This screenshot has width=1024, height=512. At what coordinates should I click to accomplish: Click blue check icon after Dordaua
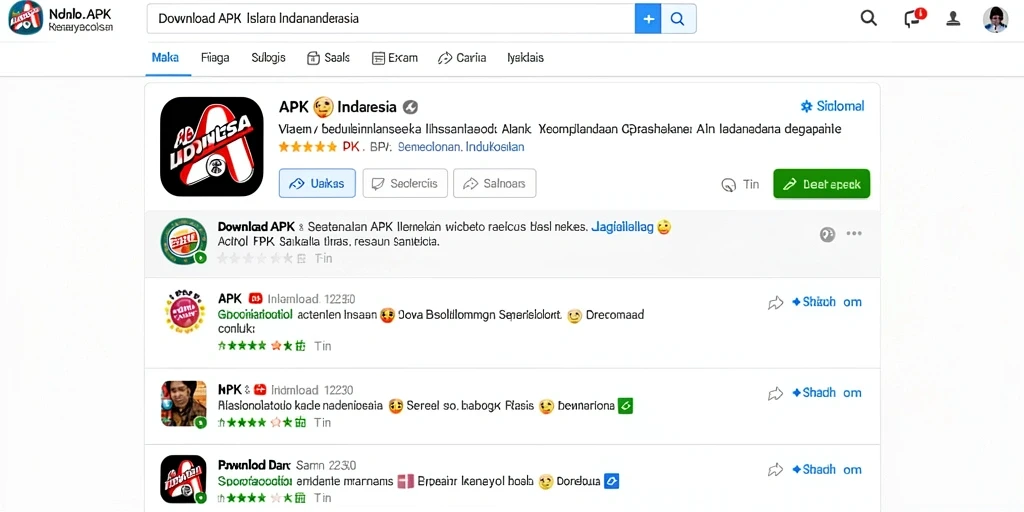coord(611,482)
